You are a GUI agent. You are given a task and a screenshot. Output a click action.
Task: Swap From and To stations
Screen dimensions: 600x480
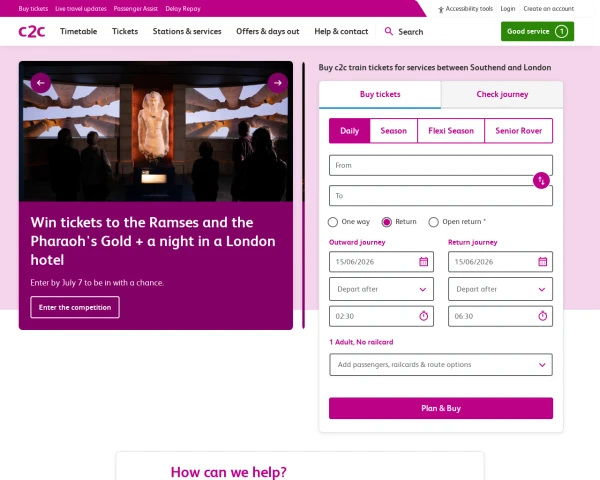541,180
